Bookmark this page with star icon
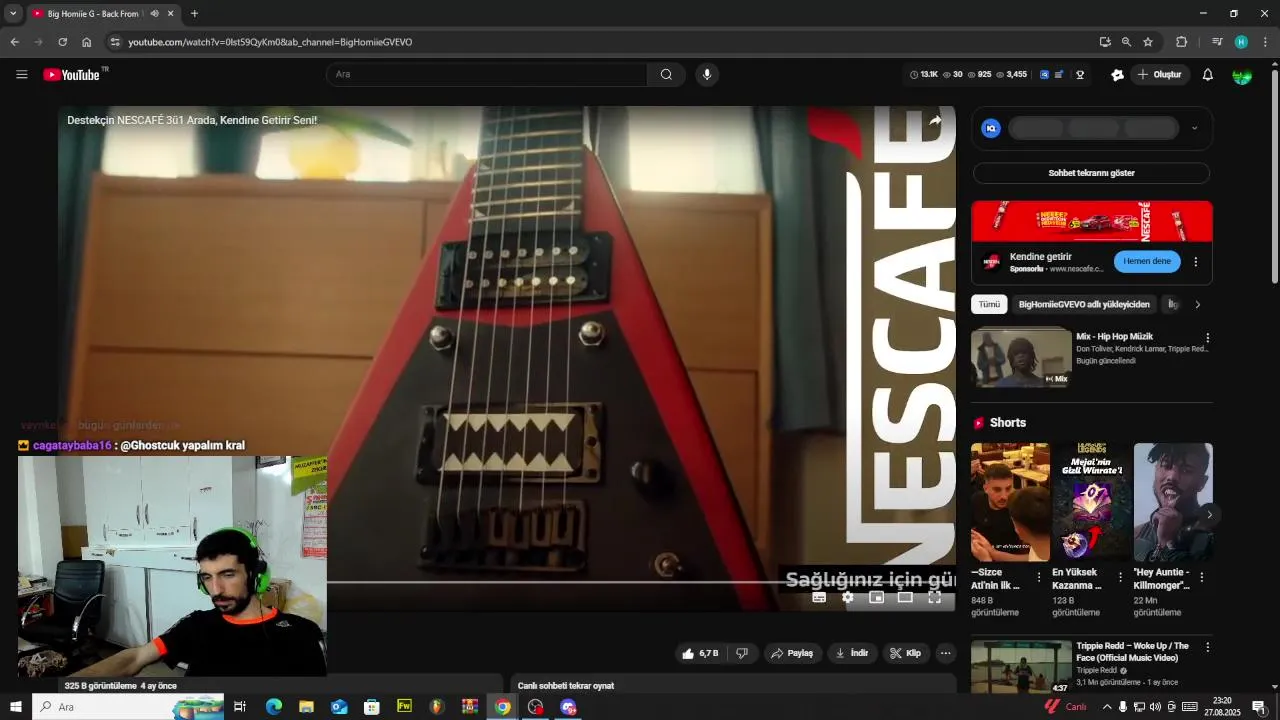Screen dimensions: 1280x720 point(1148,42)
